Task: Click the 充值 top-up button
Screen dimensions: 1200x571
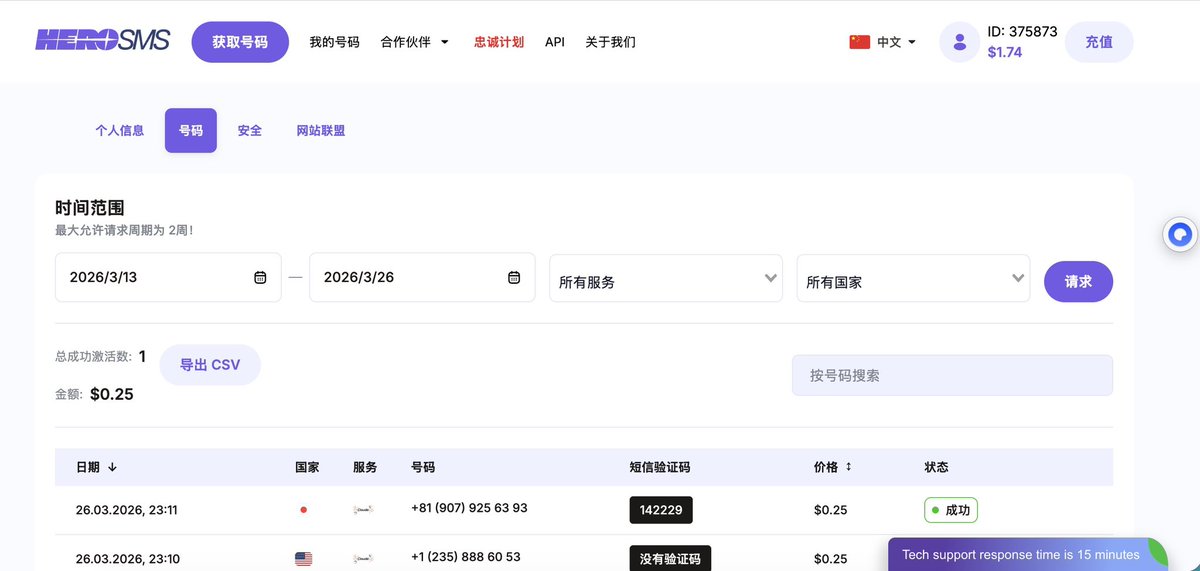Action: point(1099,42)
